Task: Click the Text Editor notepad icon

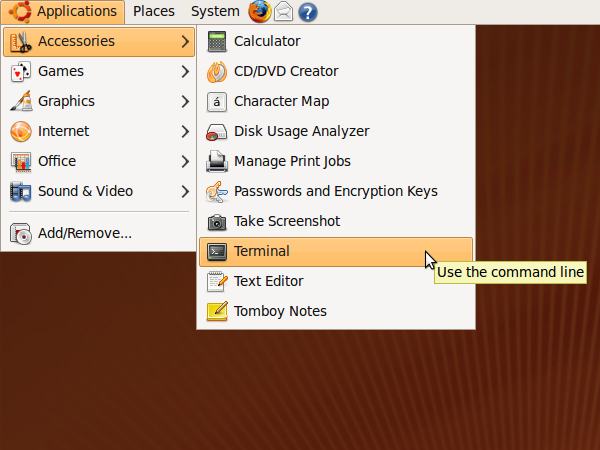Action: (217, 281)
